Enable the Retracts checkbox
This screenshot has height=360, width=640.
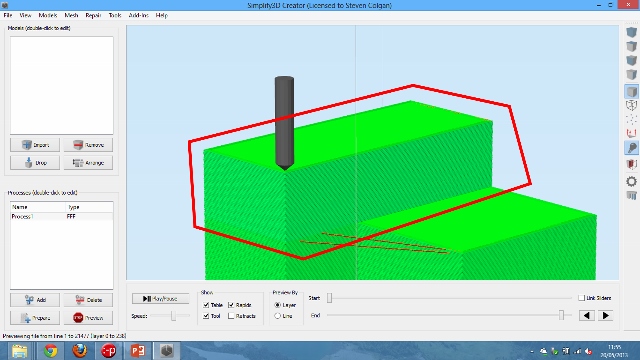pyautogui.click(x=231, y=316)
